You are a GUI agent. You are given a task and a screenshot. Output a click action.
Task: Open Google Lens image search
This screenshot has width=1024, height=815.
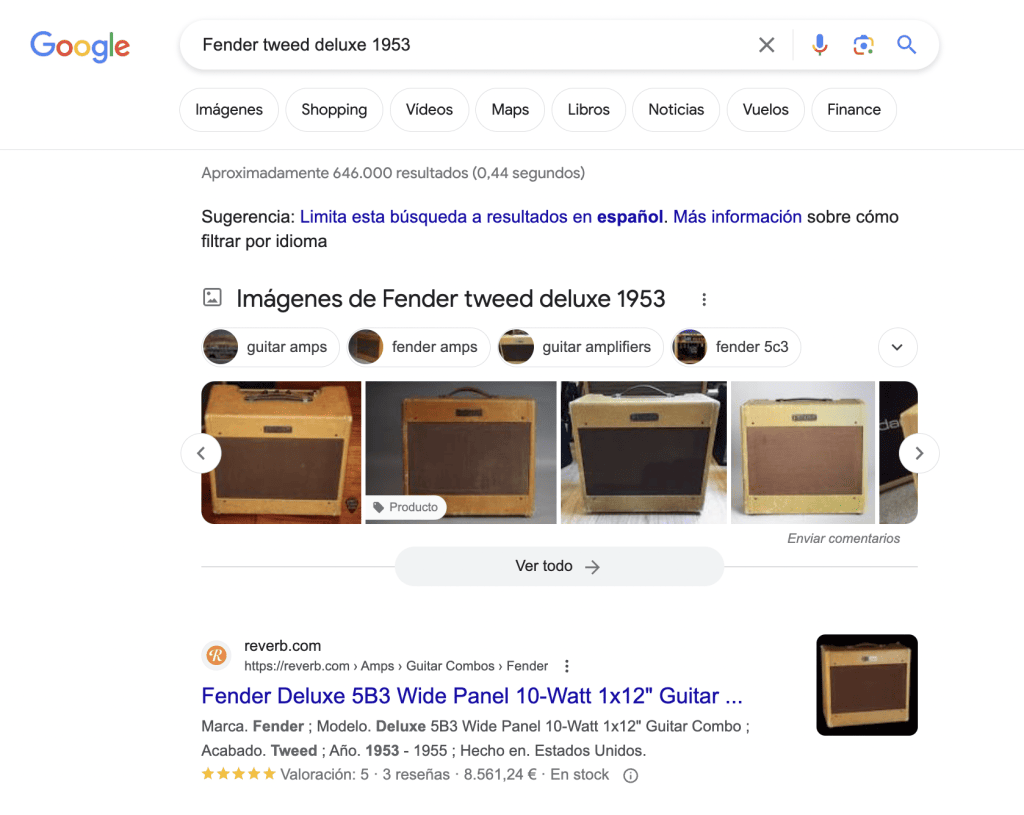pos(863,45)
